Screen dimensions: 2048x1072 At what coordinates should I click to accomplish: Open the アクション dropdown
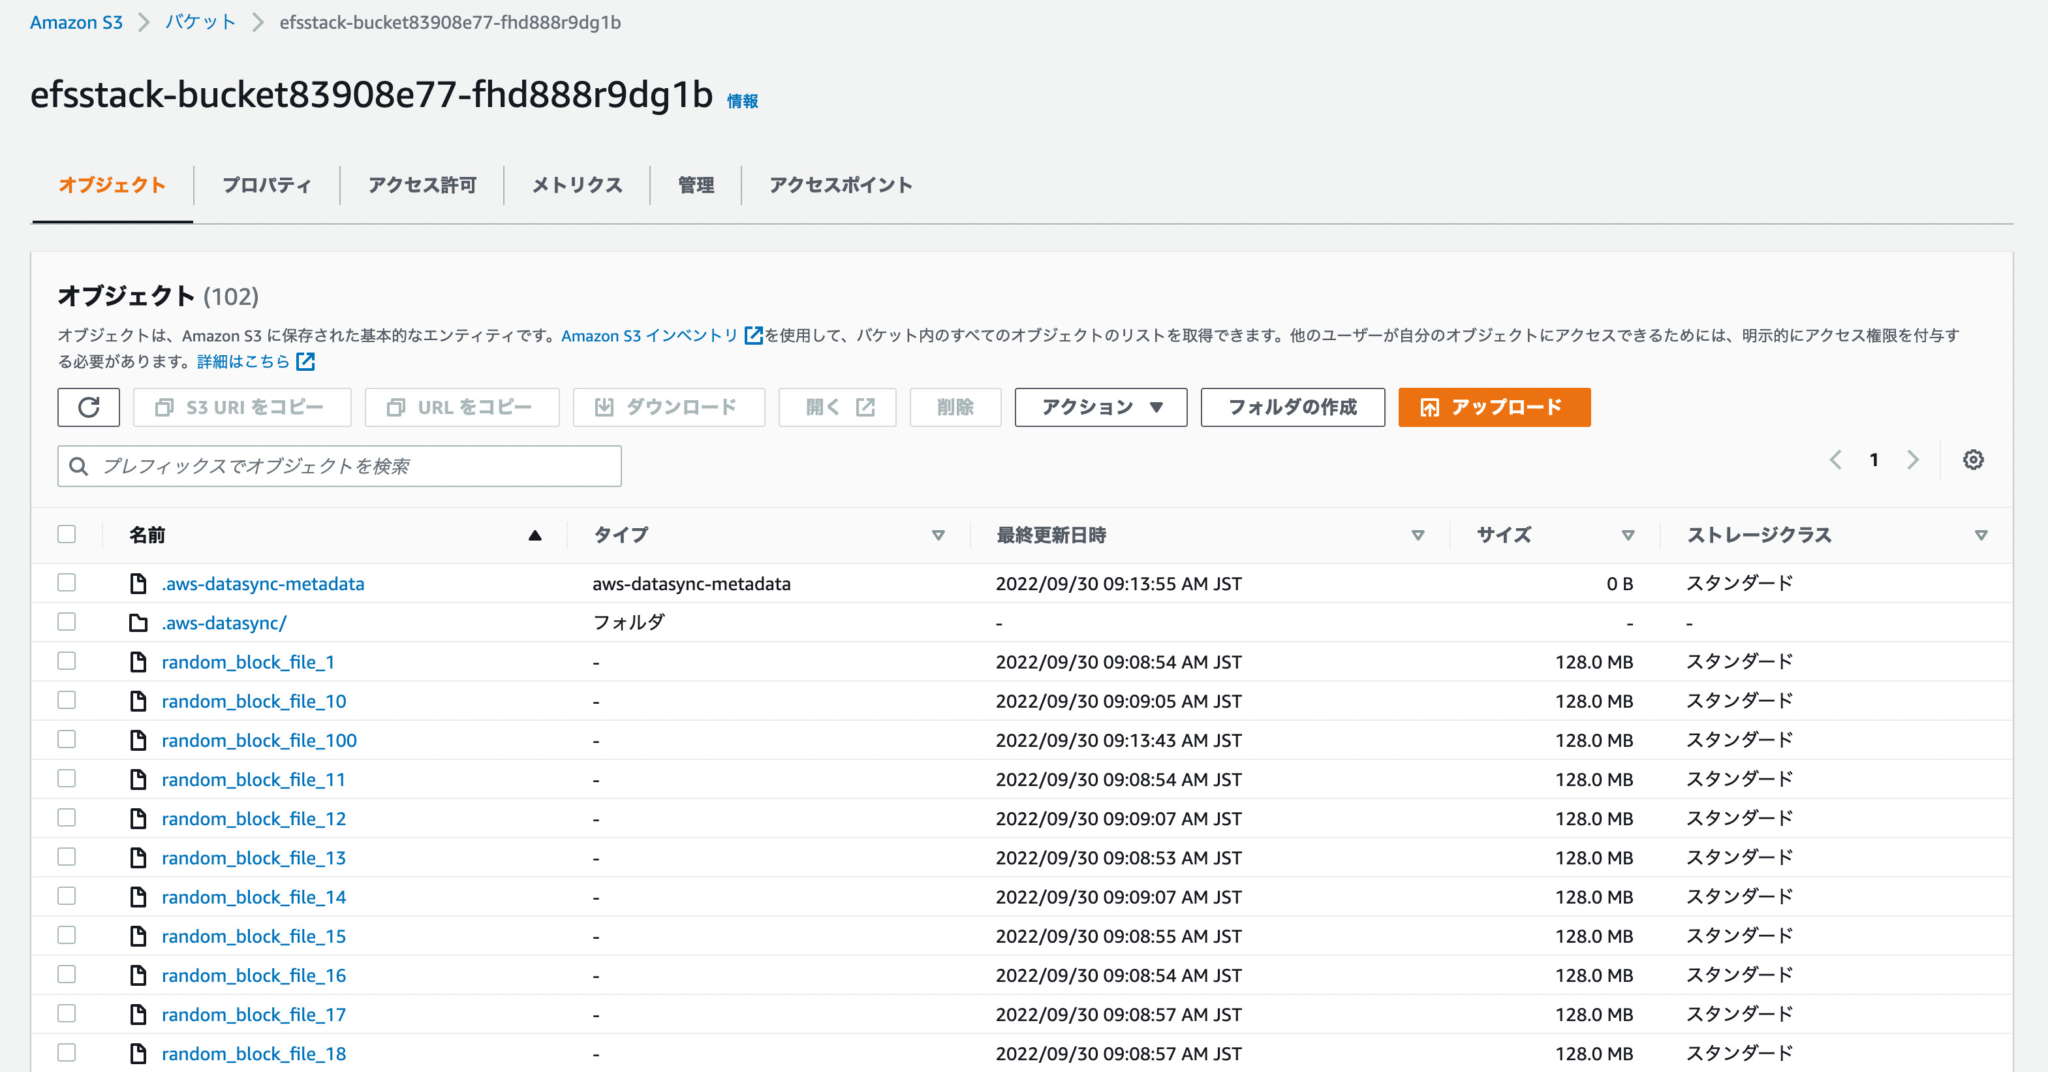(1099, 407)
